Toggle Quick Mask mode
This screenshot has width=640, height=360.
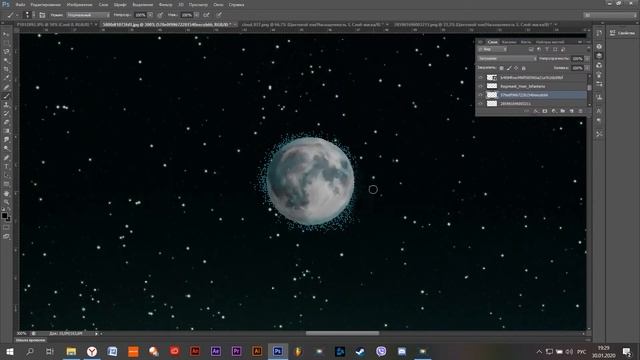[6, 227]
